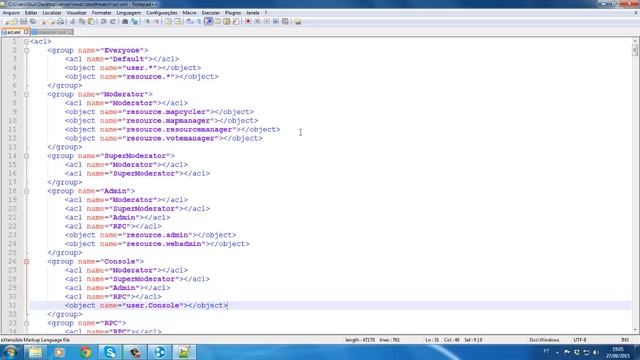Toggle the highlighted Indent Guide button

point(208,21)
